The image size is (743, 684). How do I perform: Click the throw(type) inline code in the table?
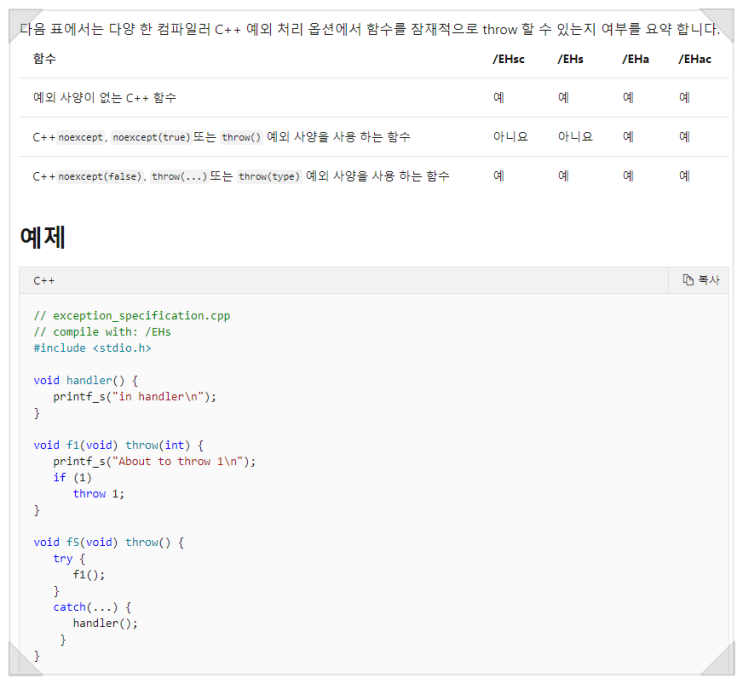point(269,177)
